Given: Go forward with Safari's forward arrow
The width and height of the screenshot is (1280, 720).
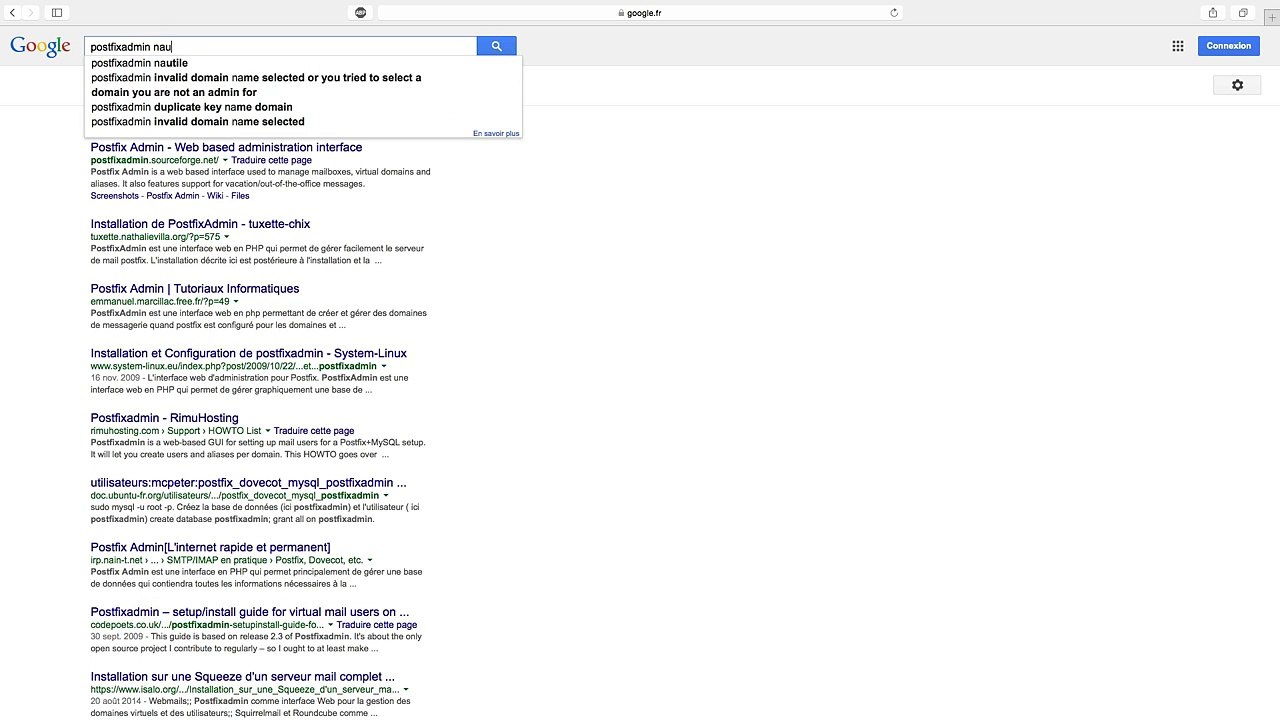Looking at the screenshot, I should 31,12.
